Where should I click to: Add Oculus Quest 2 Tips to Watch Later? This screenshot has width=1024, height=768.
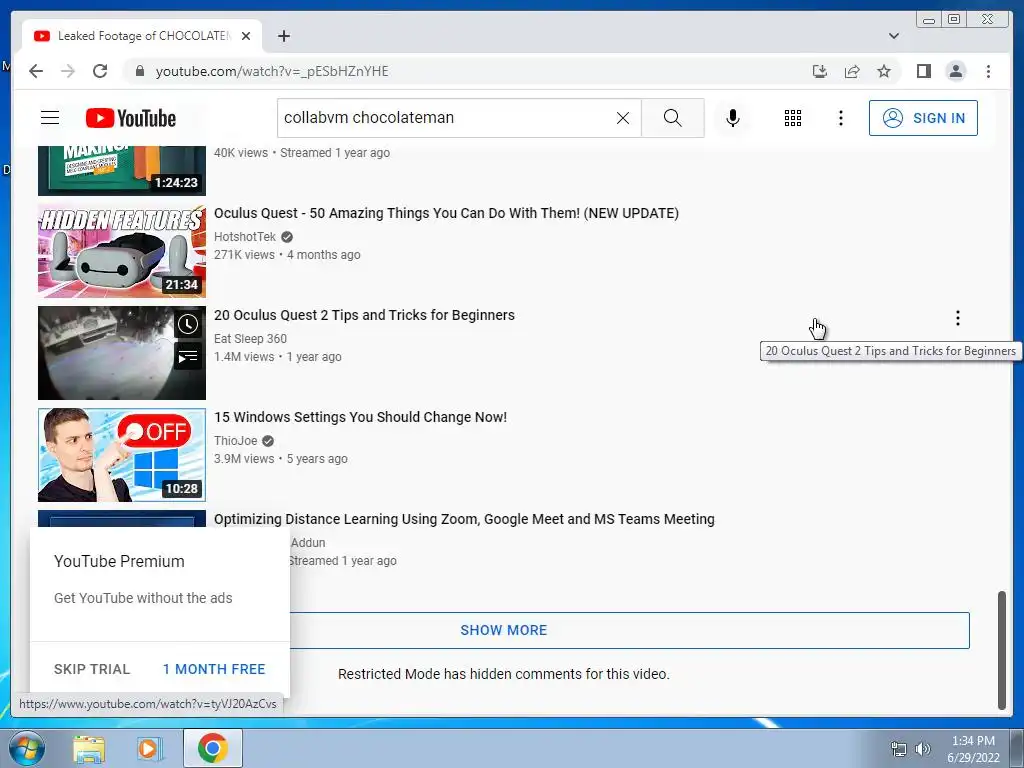[188, 325]
